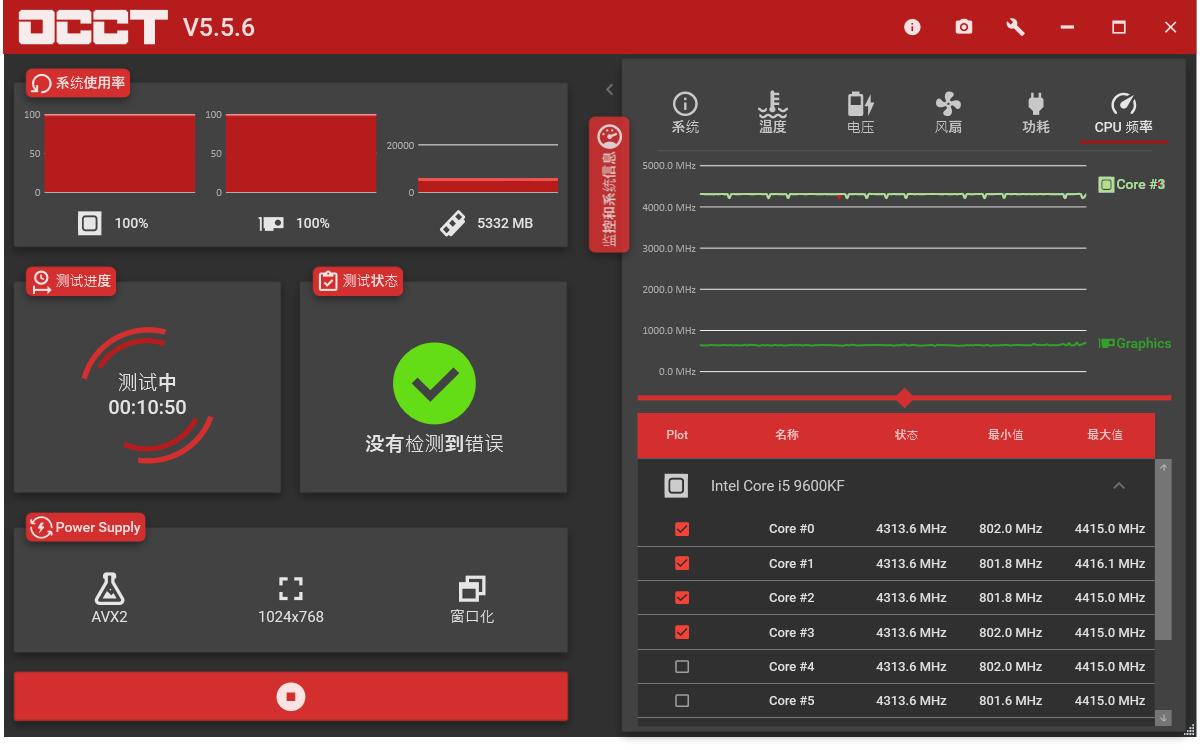Click the test timer 00:10:50

pos(147,407)
